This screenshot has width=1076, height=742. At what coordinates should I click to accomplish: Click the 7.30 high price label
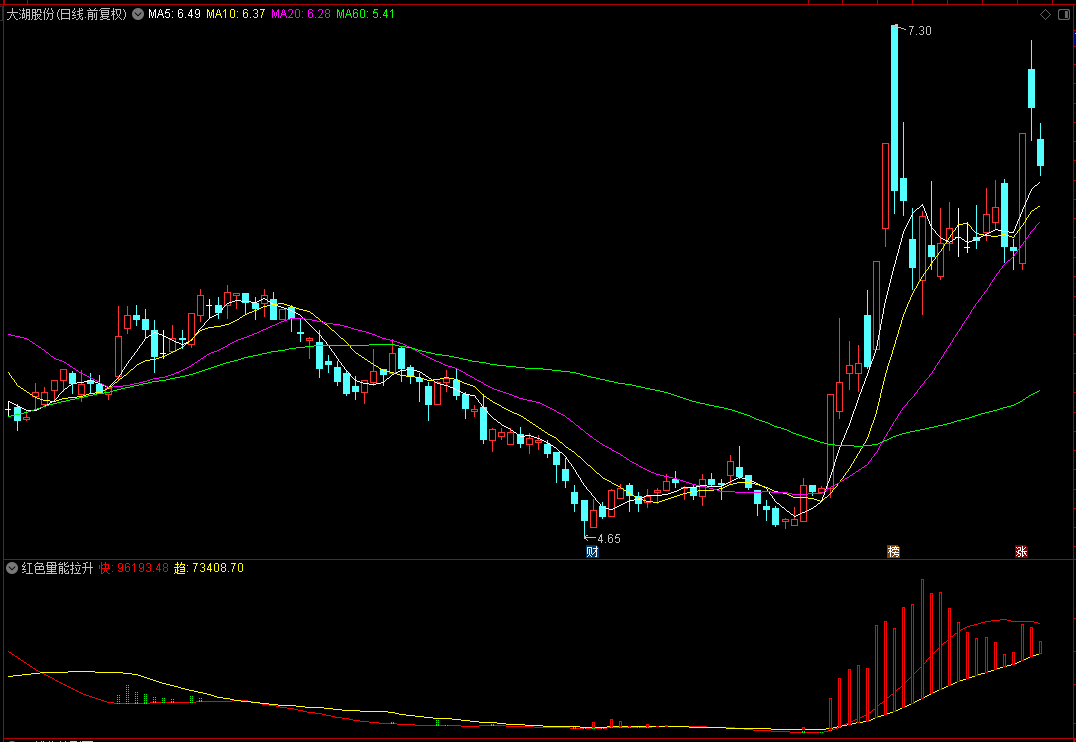[920, 31]
